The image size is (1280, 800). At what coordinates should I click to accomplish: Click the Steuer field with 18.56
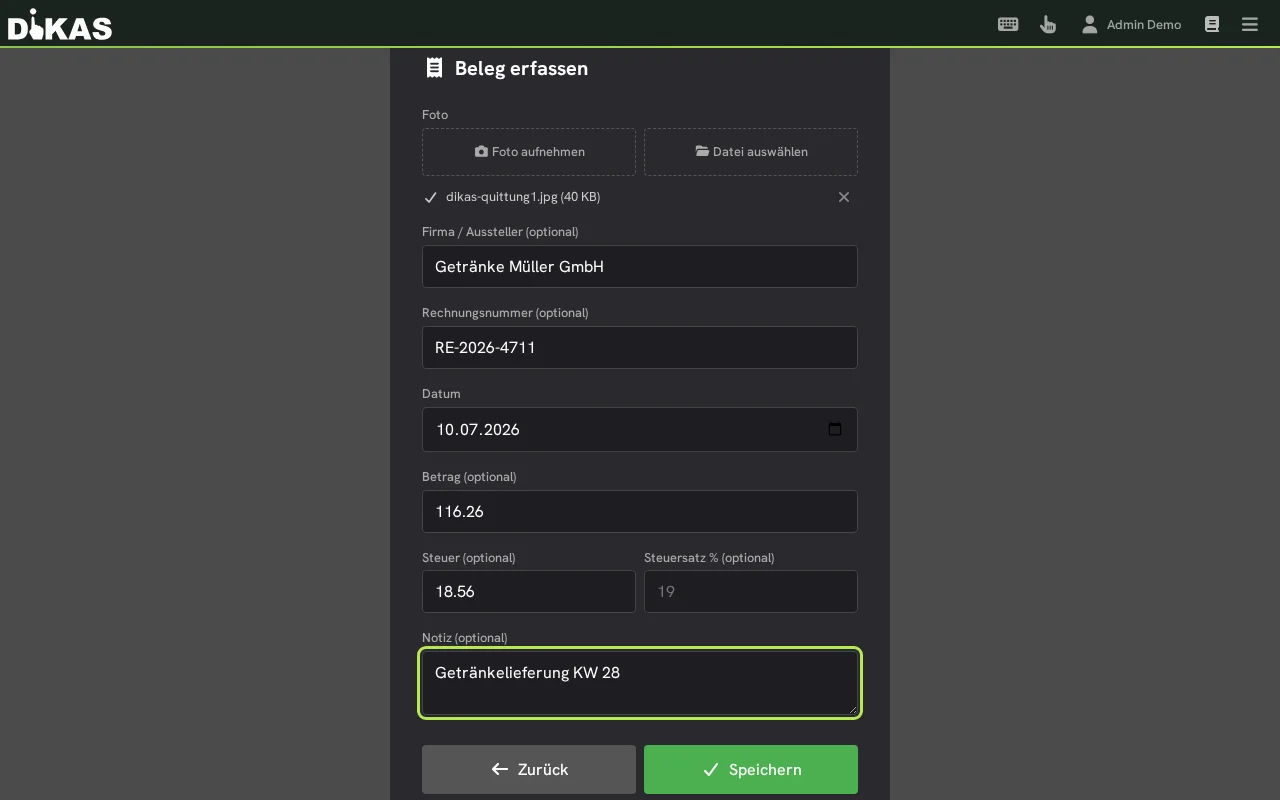click(529, 592)
